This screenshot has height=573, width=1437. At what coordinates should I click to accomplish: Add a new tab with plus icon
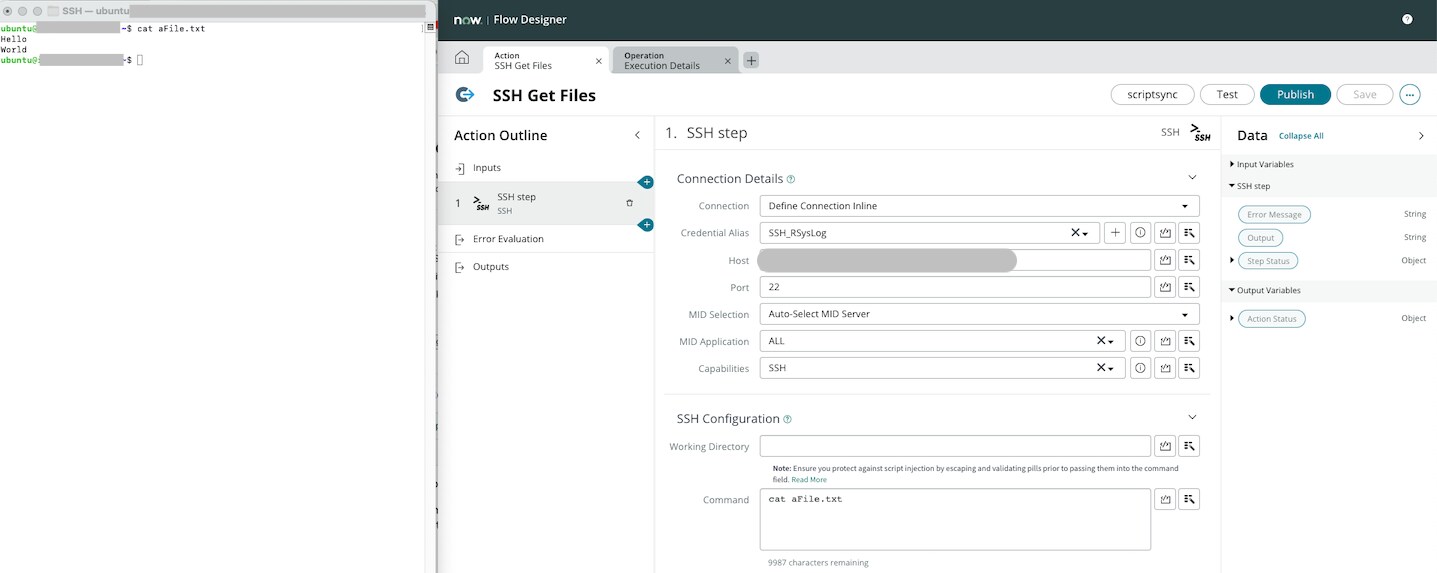pos(751,60)
